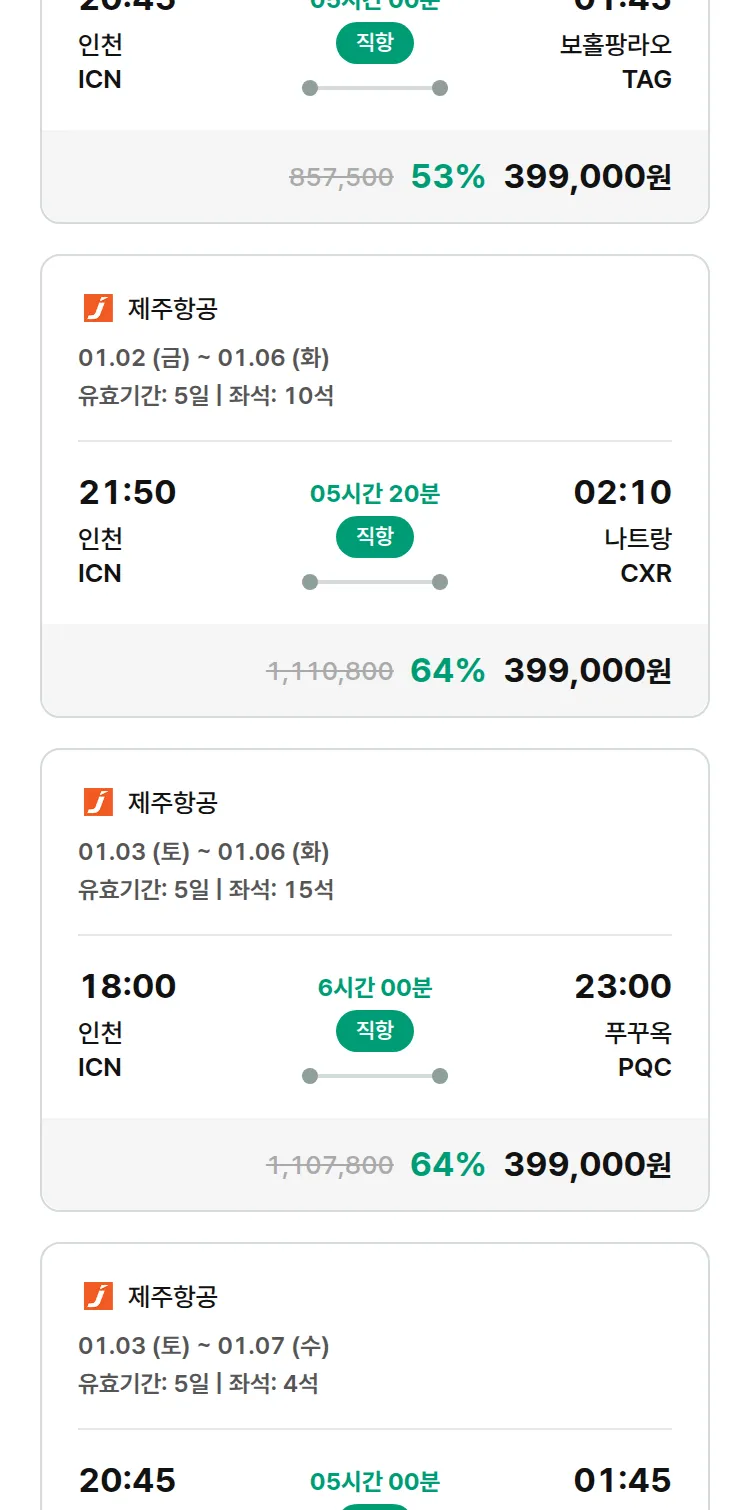Click the 01.03 (토) ~ 01.06 (화) date range
Image resolution: width=750 pixels, height=1510 pixels.
pyautogui.click(x=204, y=852)
